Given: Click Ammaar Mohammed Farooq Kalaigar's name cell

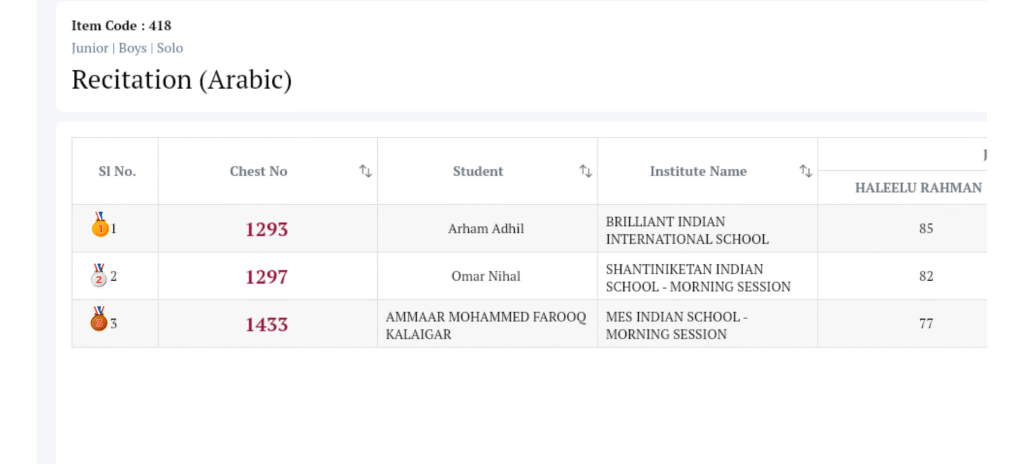Looking at the screenshot, I should click(x=458, y=325).
